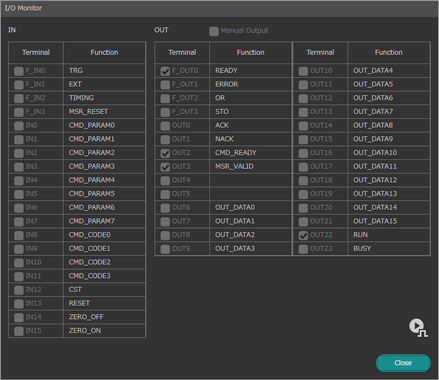Check the F_OUT2 OR checkbox
The image size is (439, 380).
coord(165,98)
